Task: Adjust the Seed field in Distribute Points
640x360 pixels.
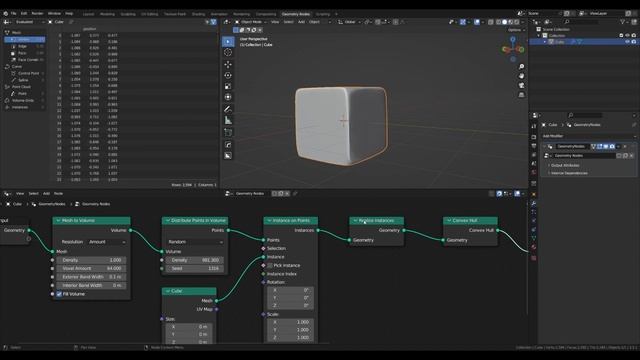Action: [195, 269]
